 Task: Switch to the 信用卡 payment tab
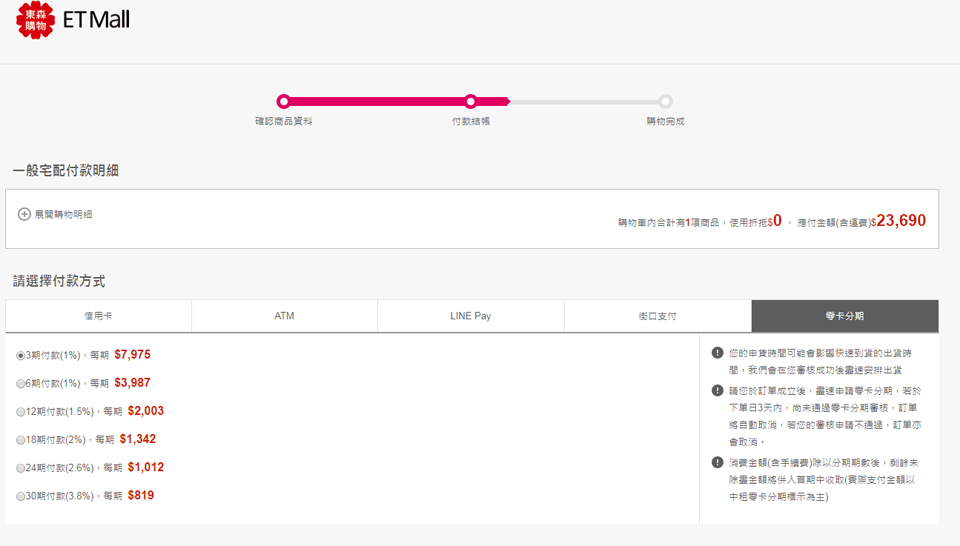coord(98,316)
